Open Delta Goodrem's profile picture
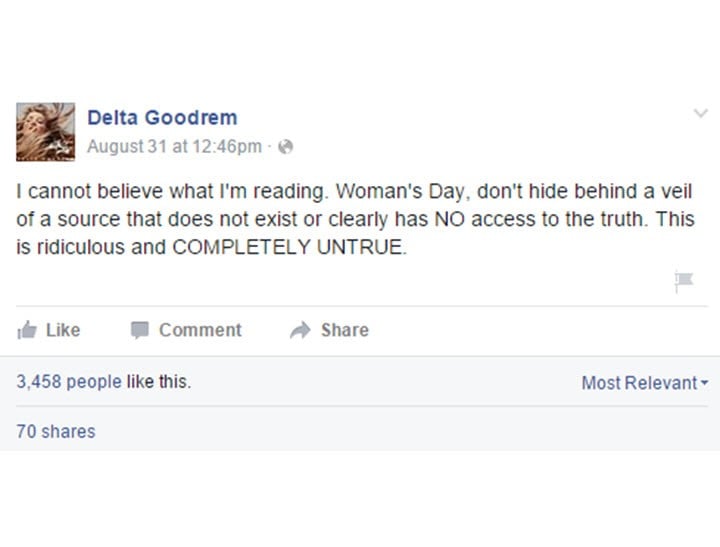Viewport: 720px width, 547px height. coord(45,132)
